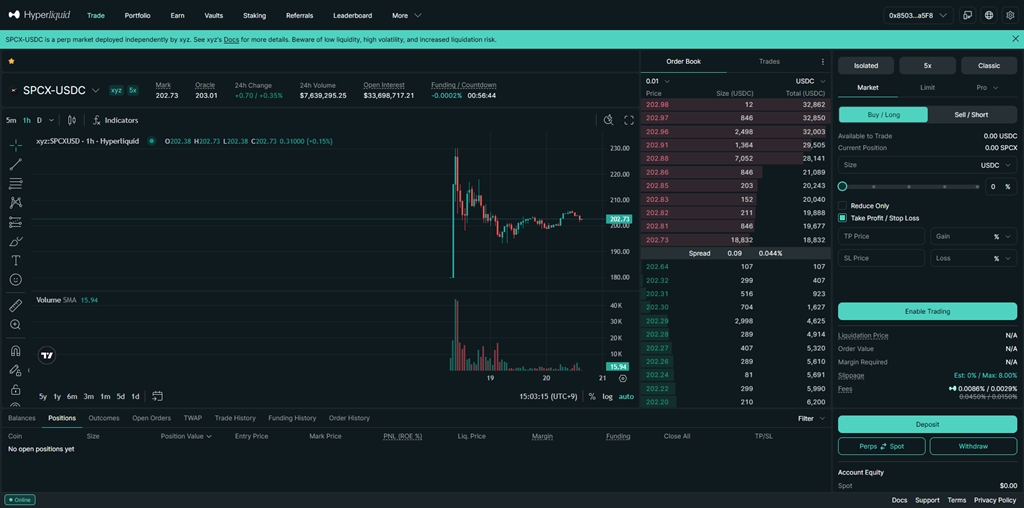The height and width of the screenshot is (508, 1024).
Task: Toggle stay-in-drawing-mode pencil lock
Action: [16, 370]
